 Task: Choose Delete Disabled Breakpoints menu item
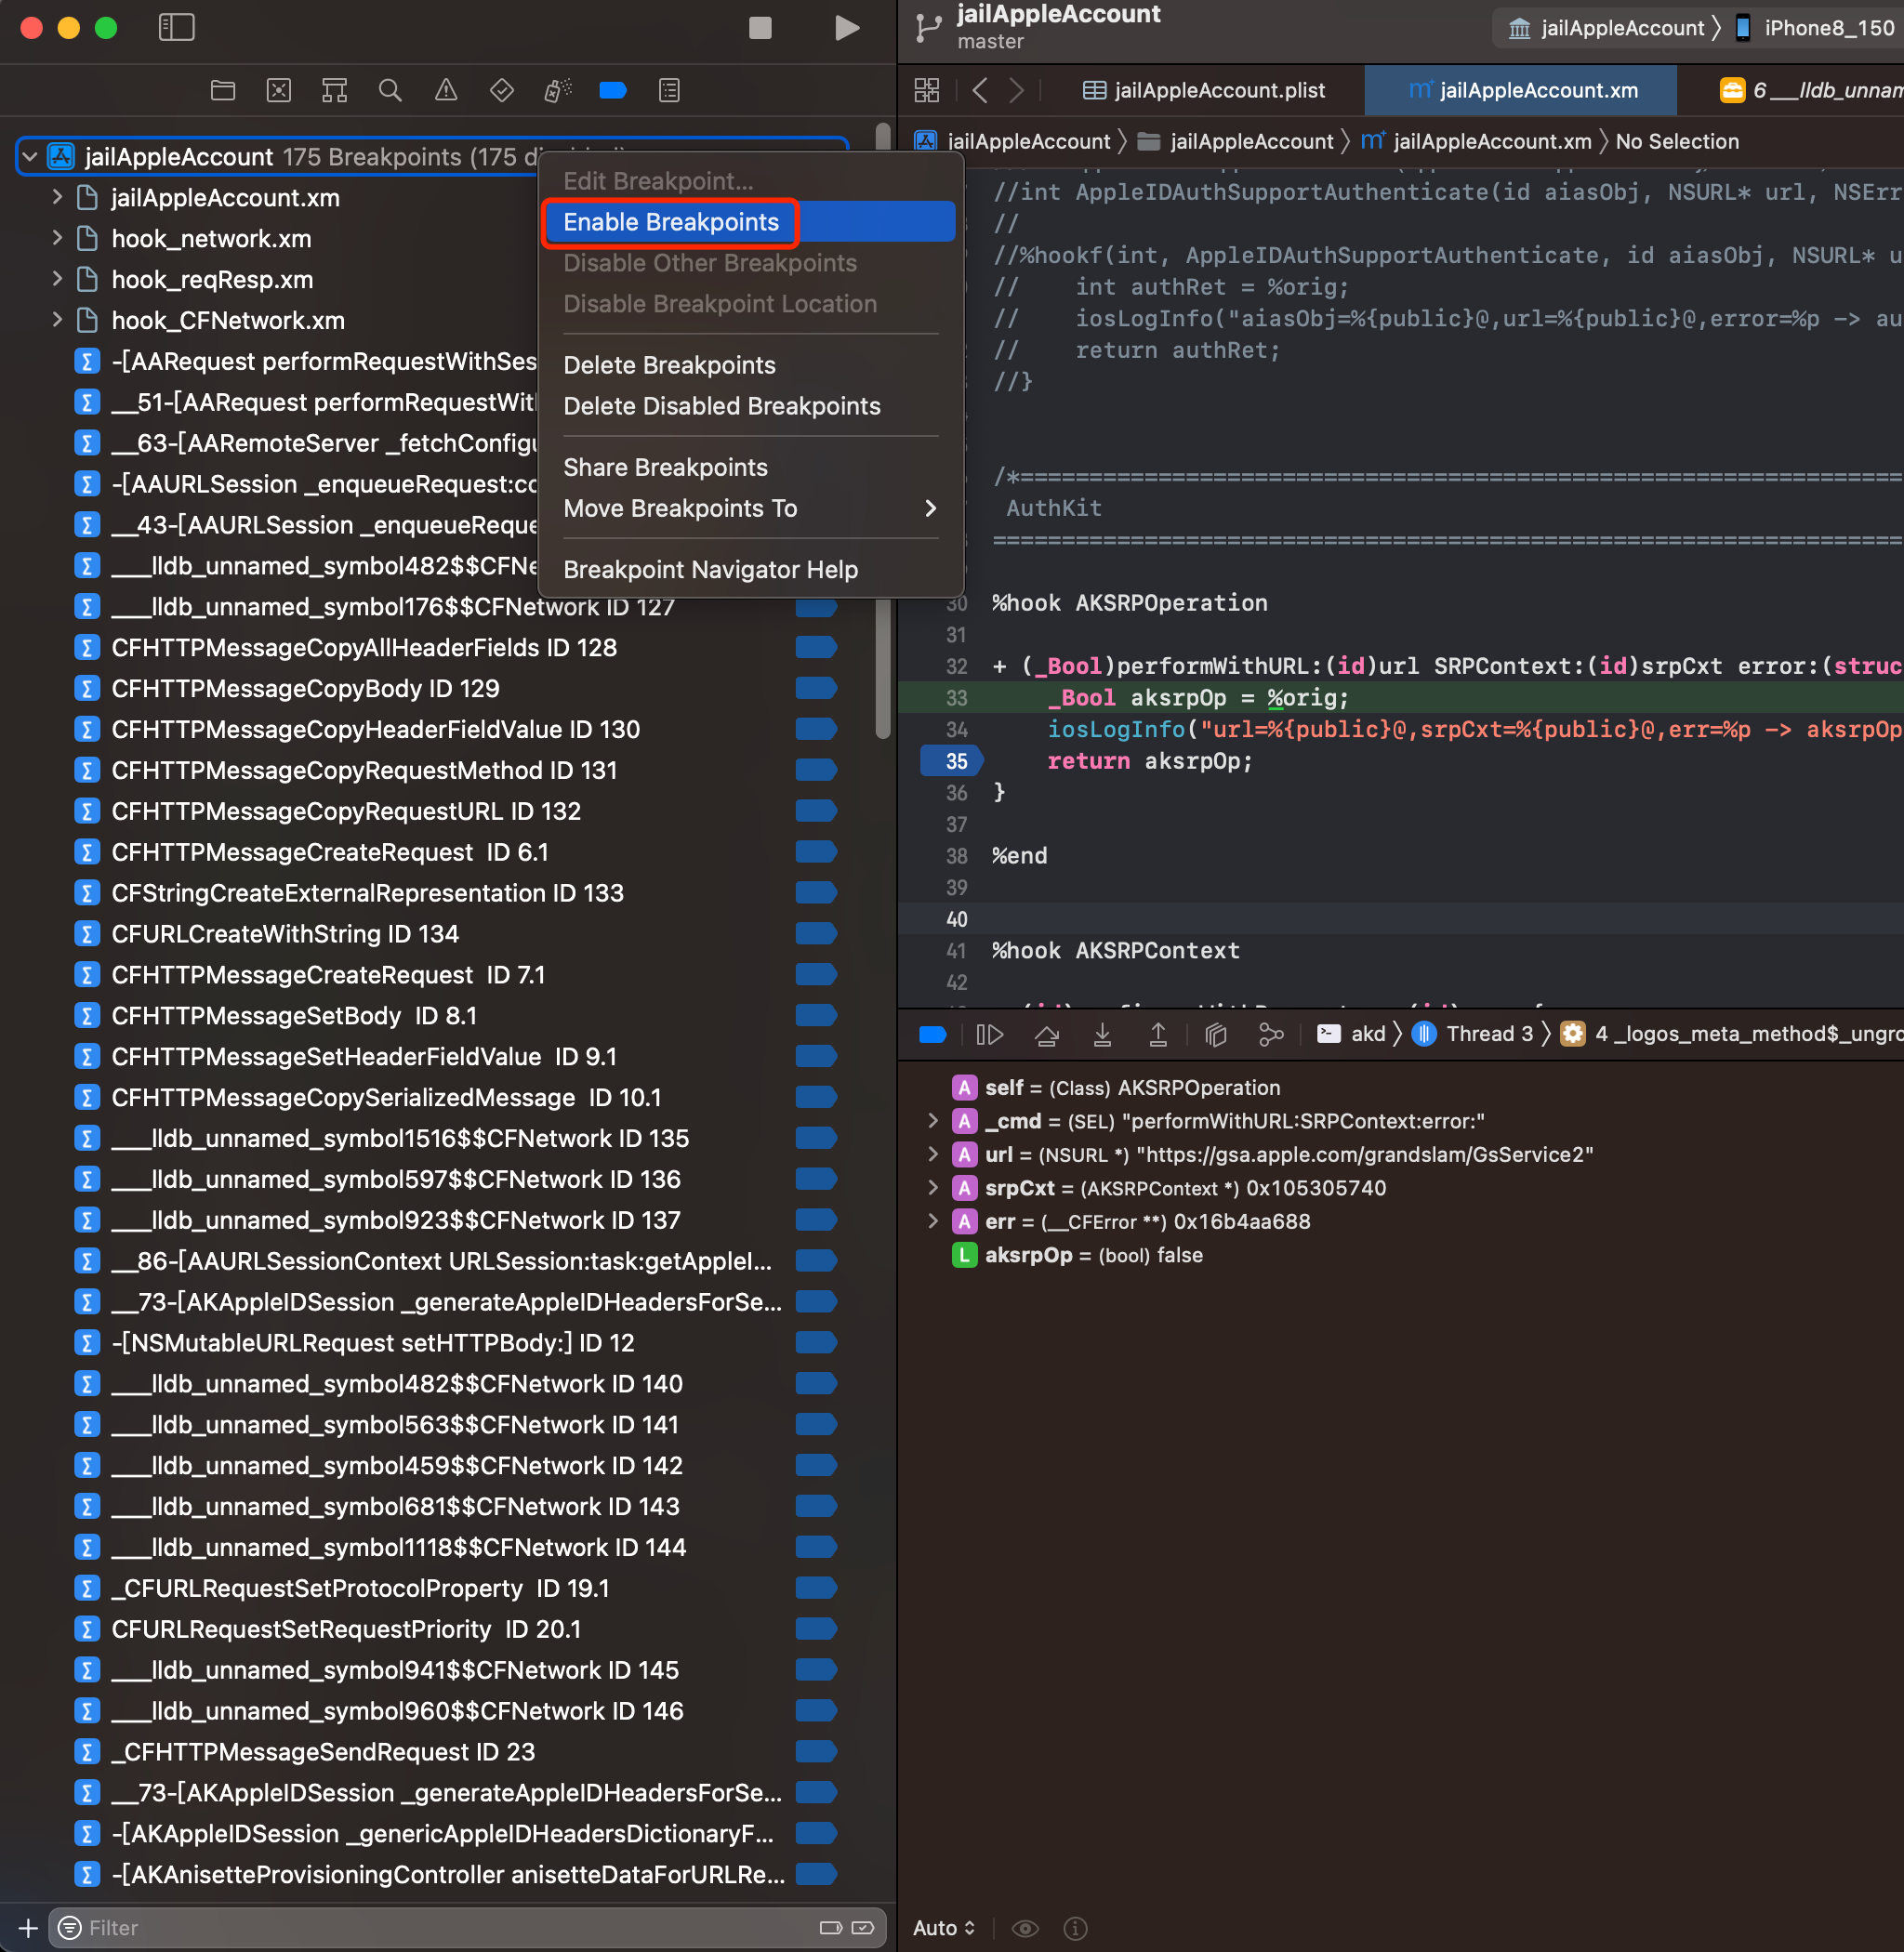tap(748, 406)
